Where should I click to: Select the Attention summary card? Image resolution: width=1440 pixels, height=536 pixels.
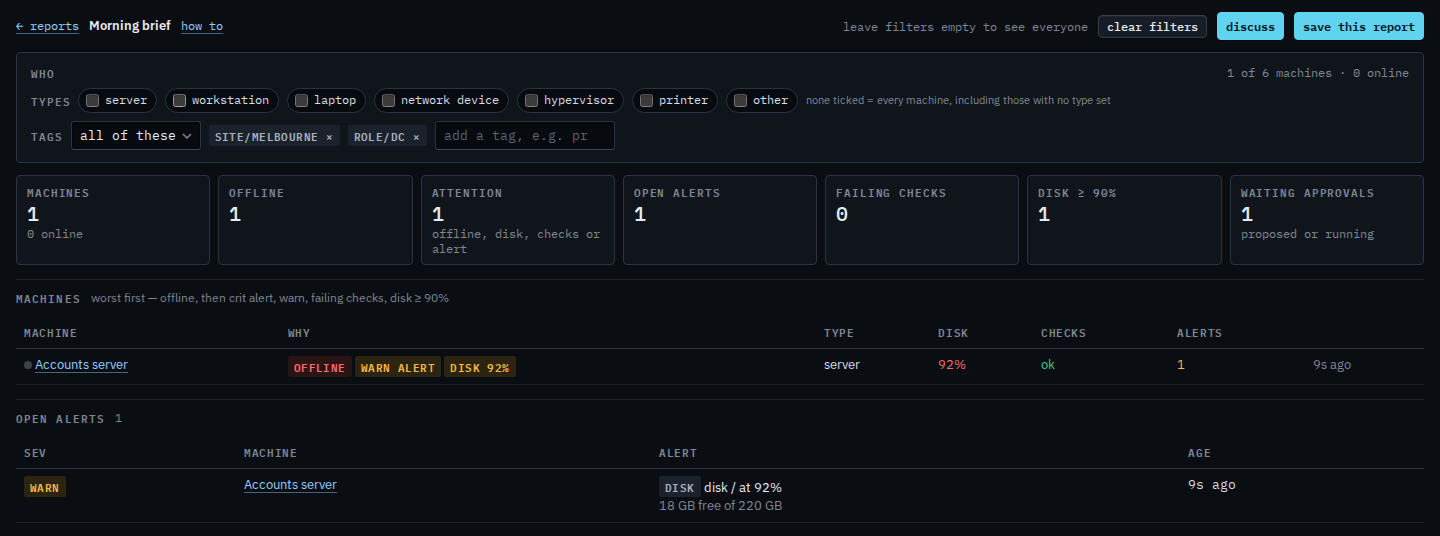coord(518,220)
